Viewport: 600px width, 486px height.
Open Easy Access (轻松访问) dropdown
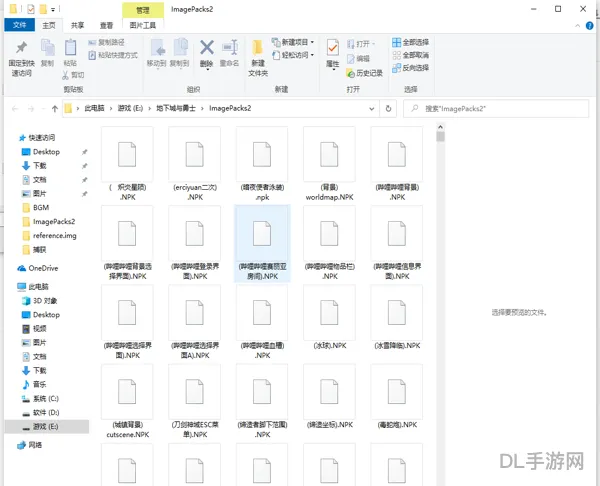(293, 55)
